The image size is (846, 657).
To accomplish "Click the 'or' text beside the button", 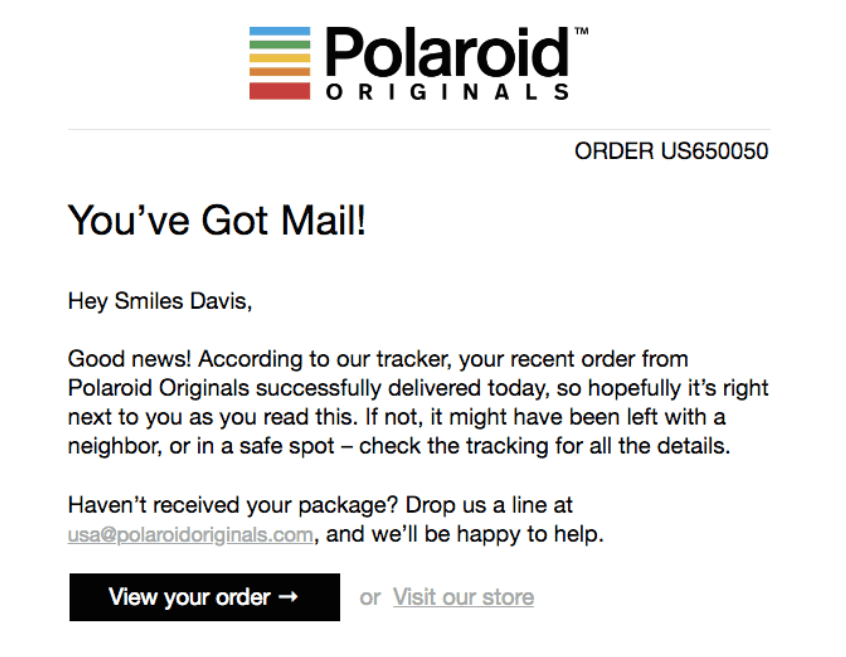I will (370, 598).
